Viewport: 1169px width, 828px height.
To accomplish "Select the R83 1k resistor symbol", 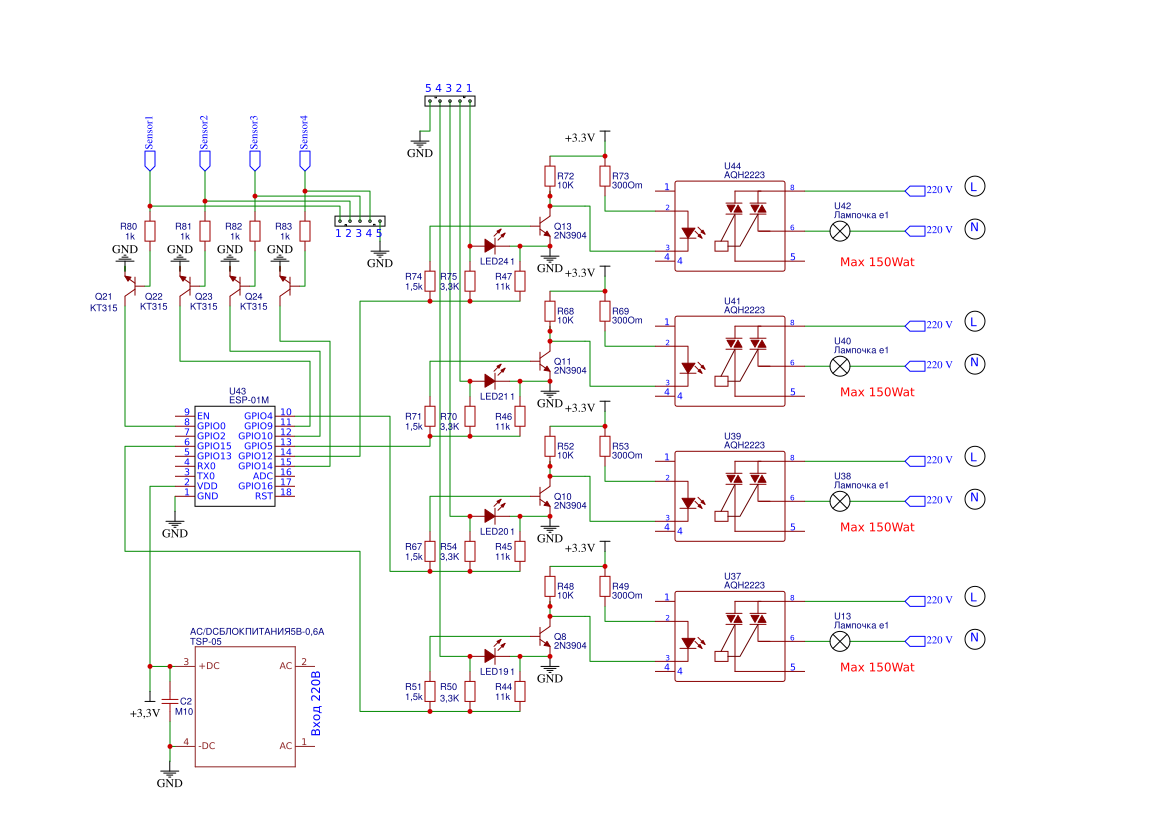I will coord(305,231).
